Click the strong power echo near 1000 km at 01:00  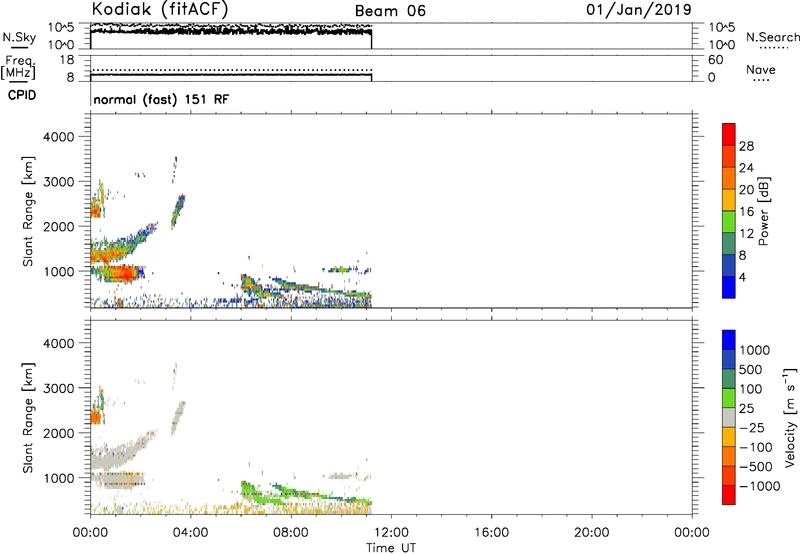(121, 274)
